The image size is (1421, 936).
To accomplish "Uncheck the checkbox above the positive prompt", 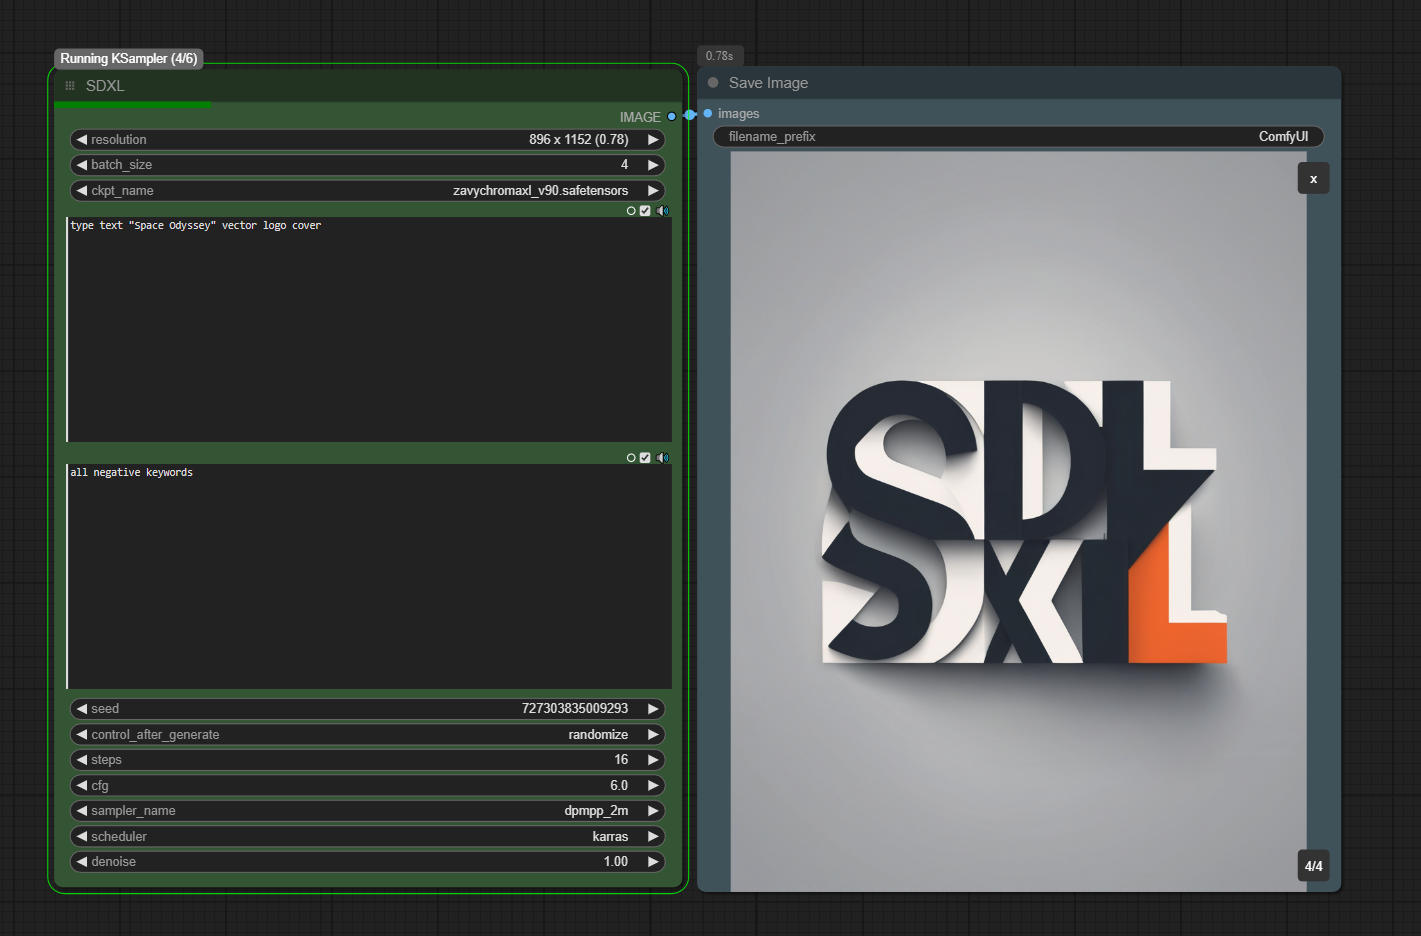I will tap(645, 211).
